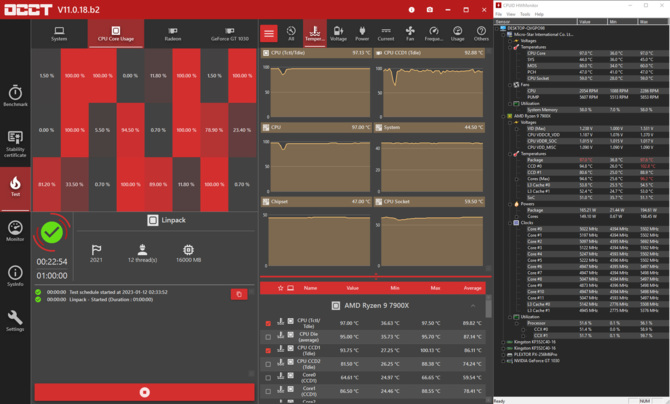
Task: Stop the running Linpack test
Action: coord(144,392)
